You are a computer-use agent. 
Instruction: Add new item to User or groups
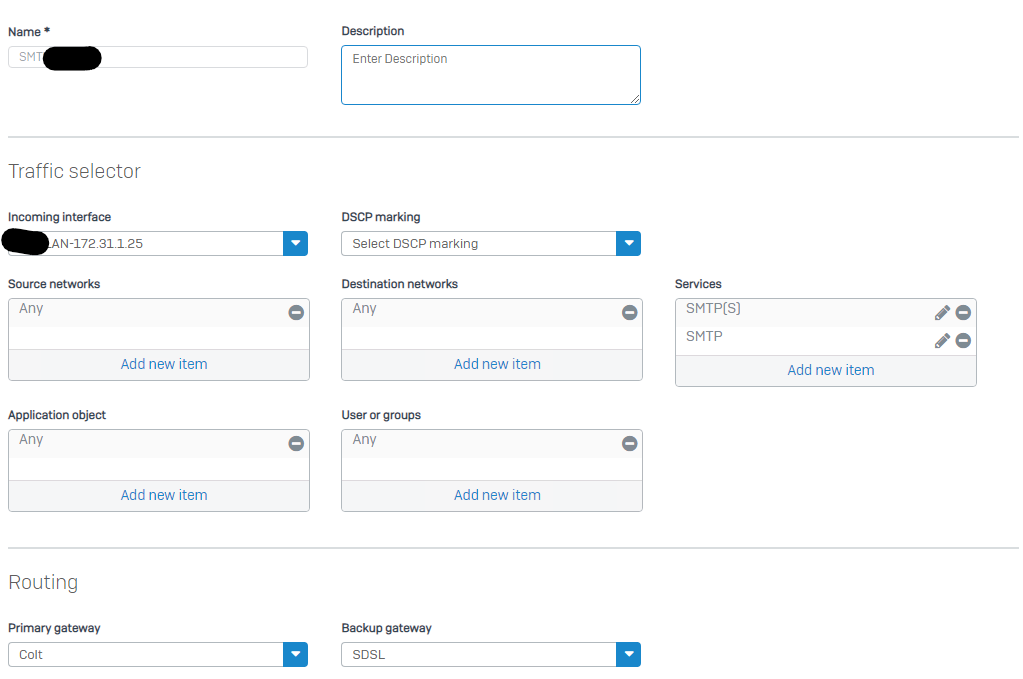coord(497,495)
